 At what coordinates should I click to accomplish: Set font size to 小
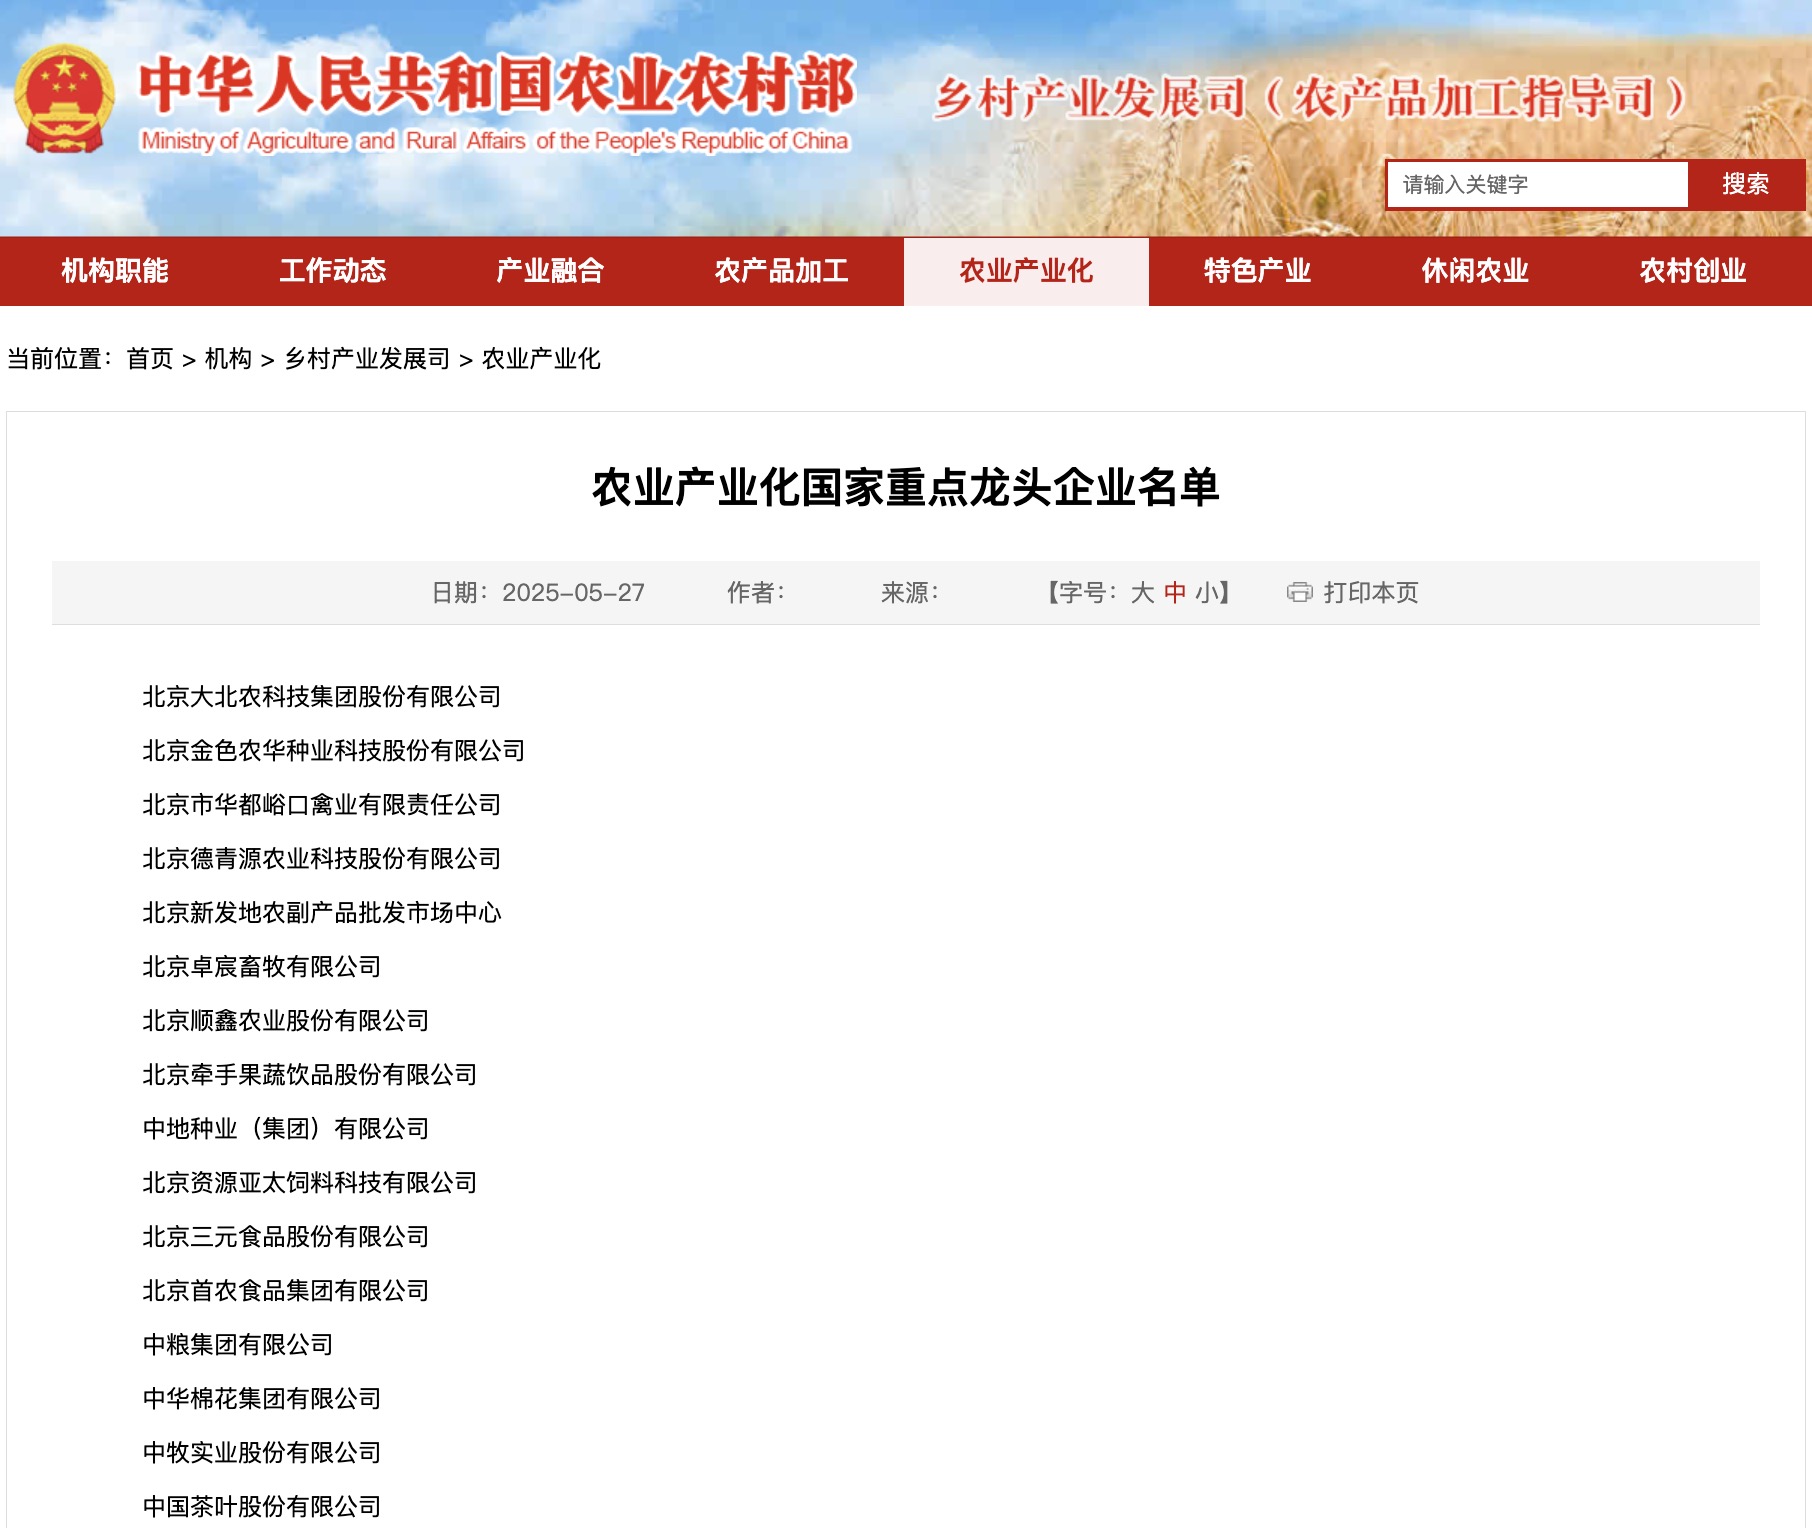(x=1205, y=593)
